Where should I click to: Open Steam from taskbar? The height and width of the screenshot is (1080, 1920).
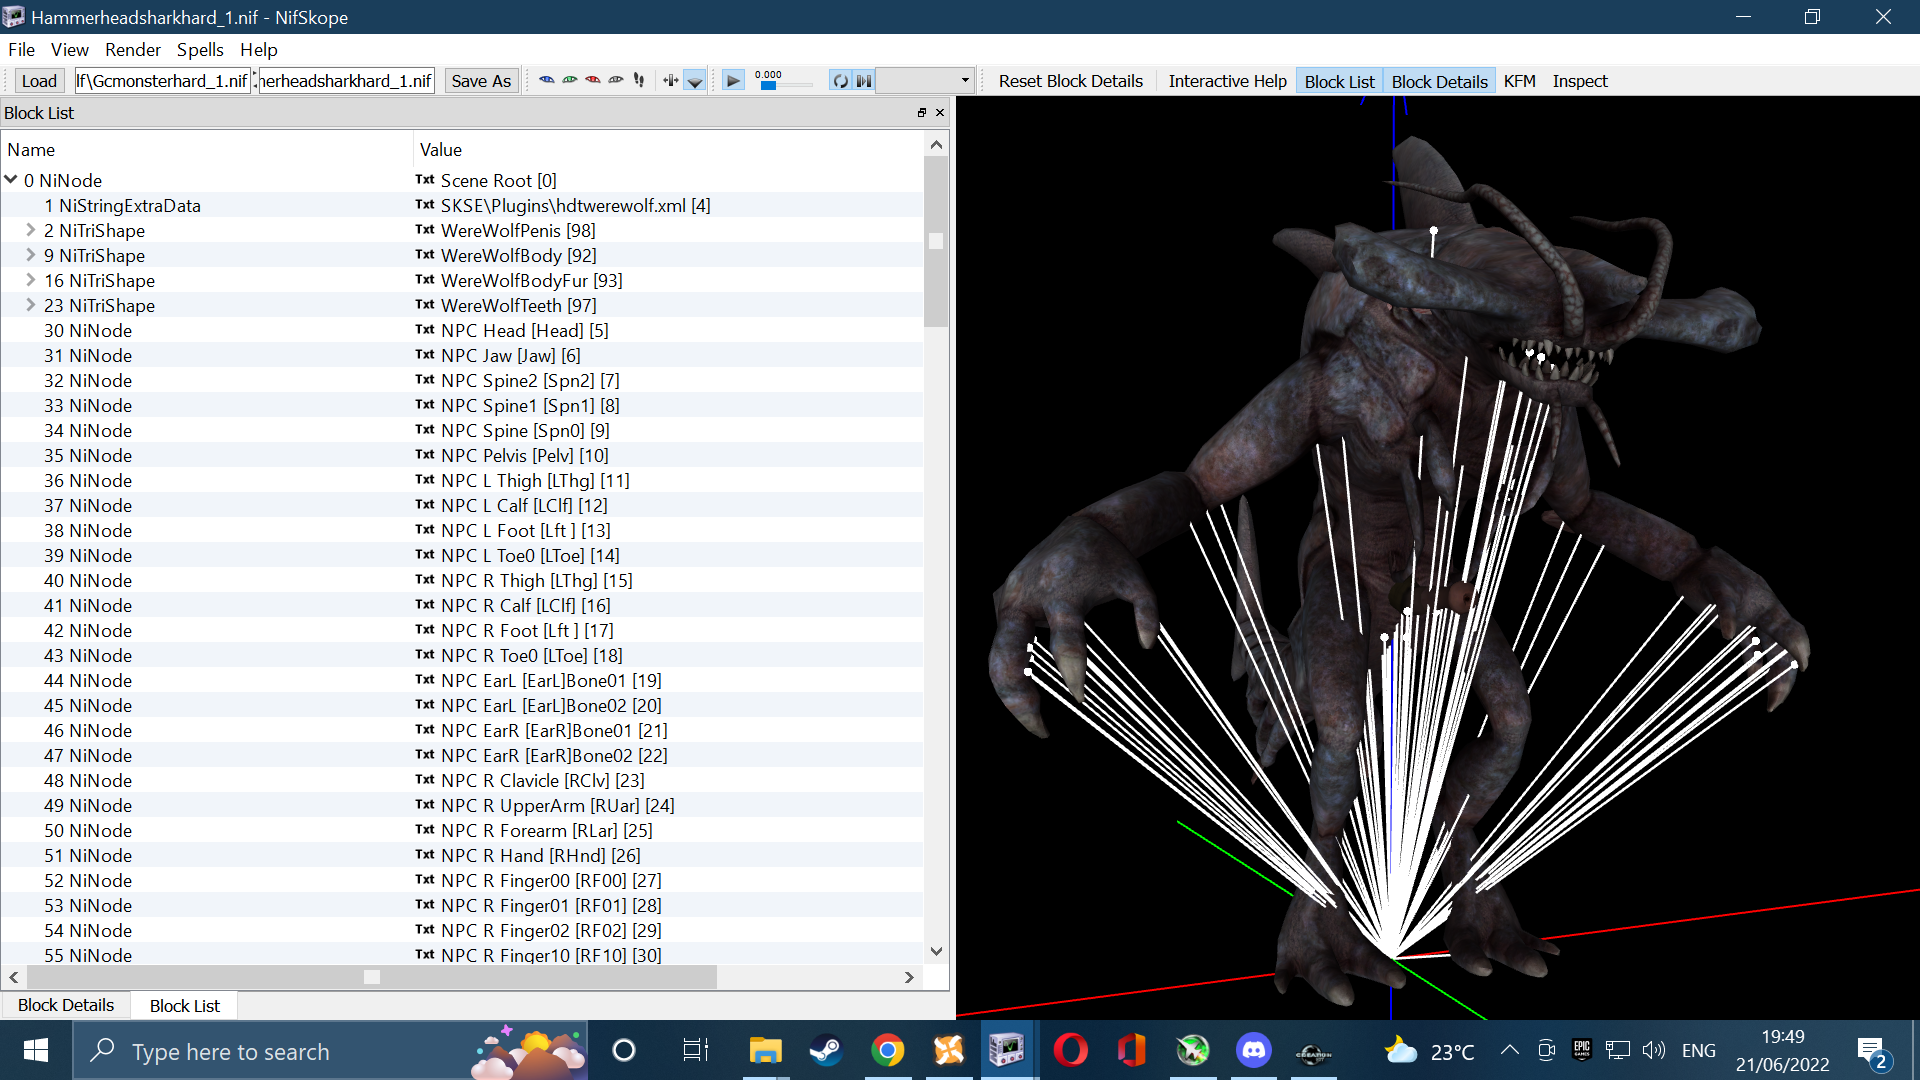click(x=826, y=1050)
